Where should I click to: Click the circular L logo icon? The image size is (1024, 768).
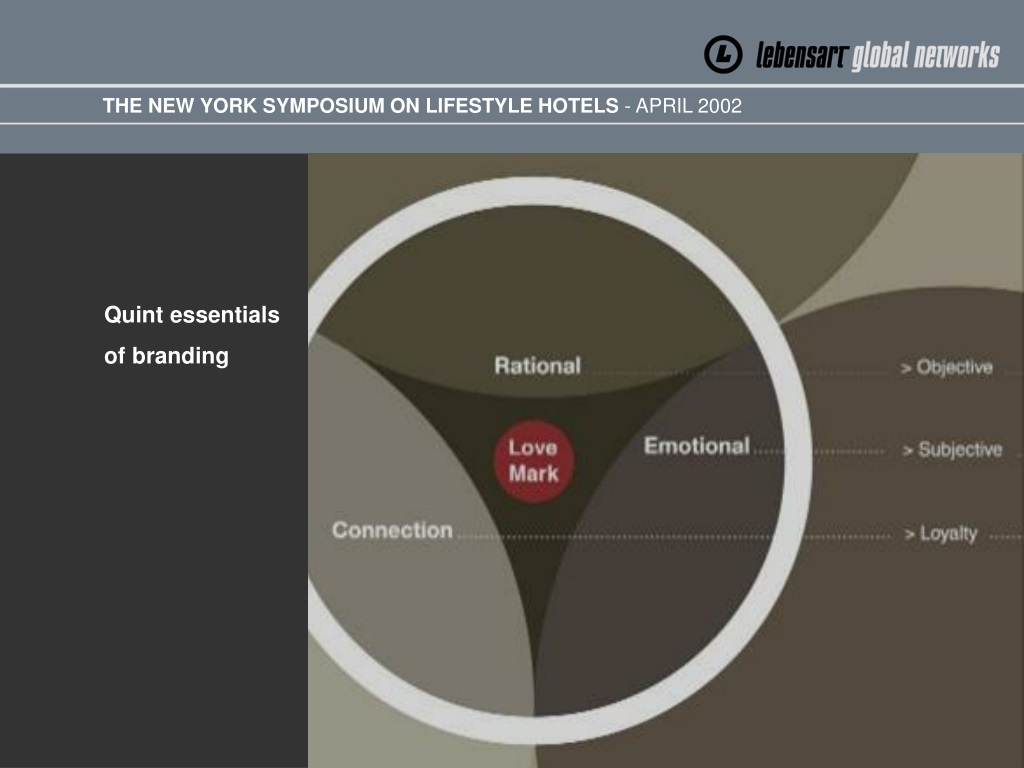(723, 54)
